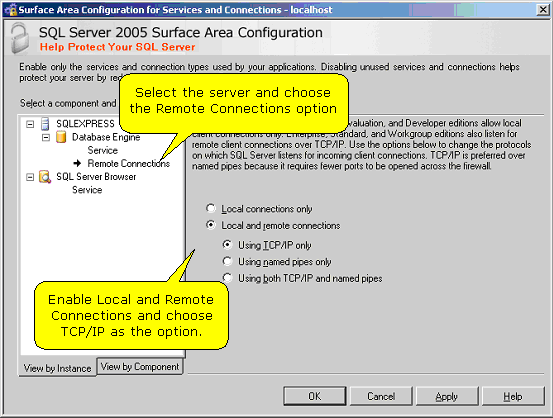Screen dimensions: 553x418
Task: Collapse the SQLEXPRESS tree node
Action: (30, 124)
